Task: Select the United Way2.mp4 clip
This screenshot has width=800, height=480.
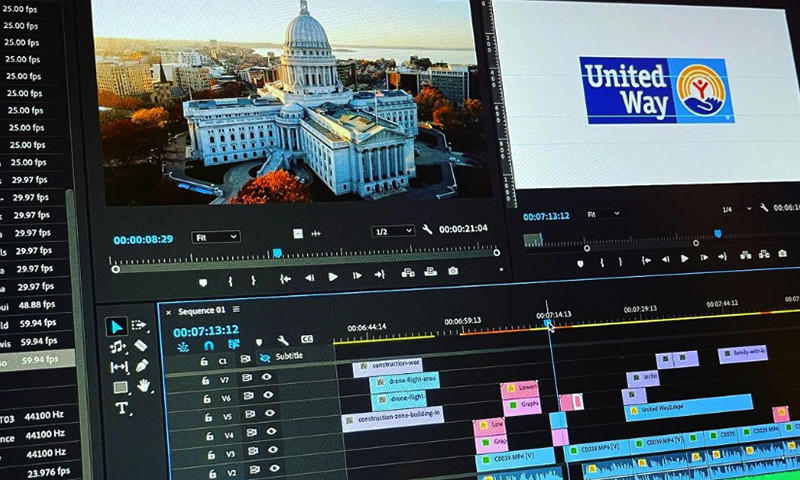Action: tap(688, 407)
